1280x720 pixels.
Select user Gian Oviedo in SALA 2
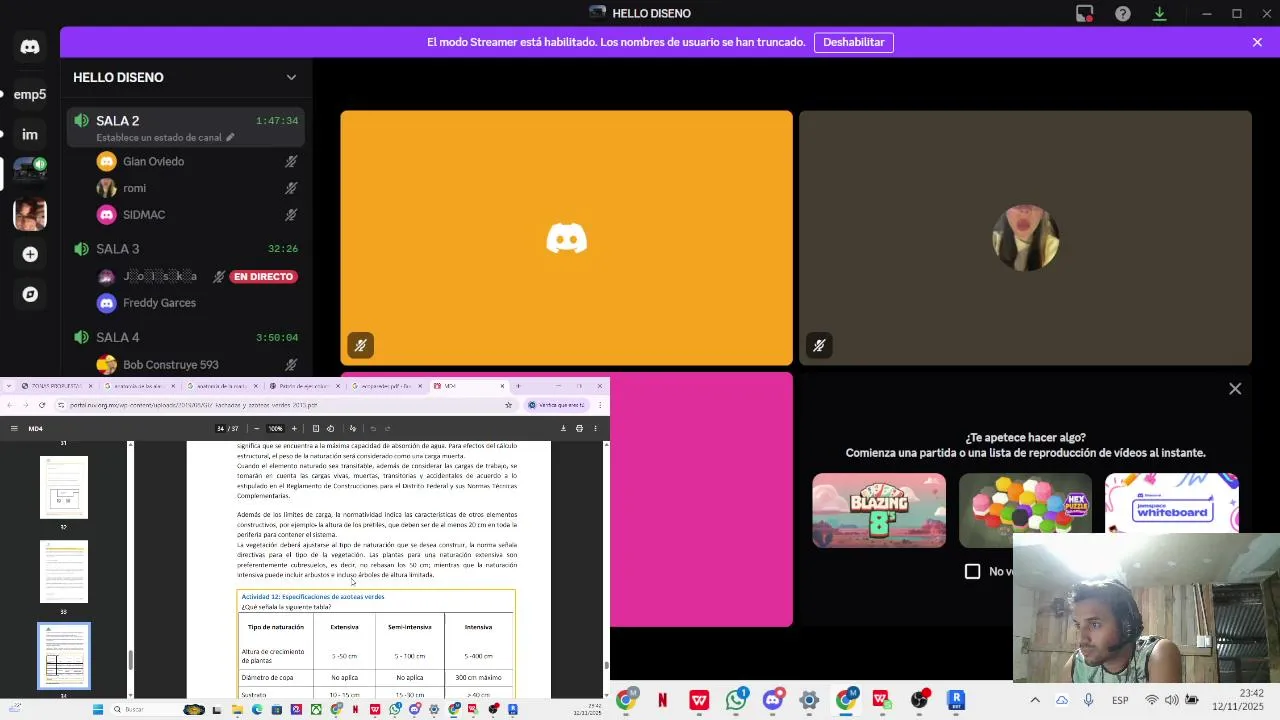pyautogui.click(x=153, y=161)
